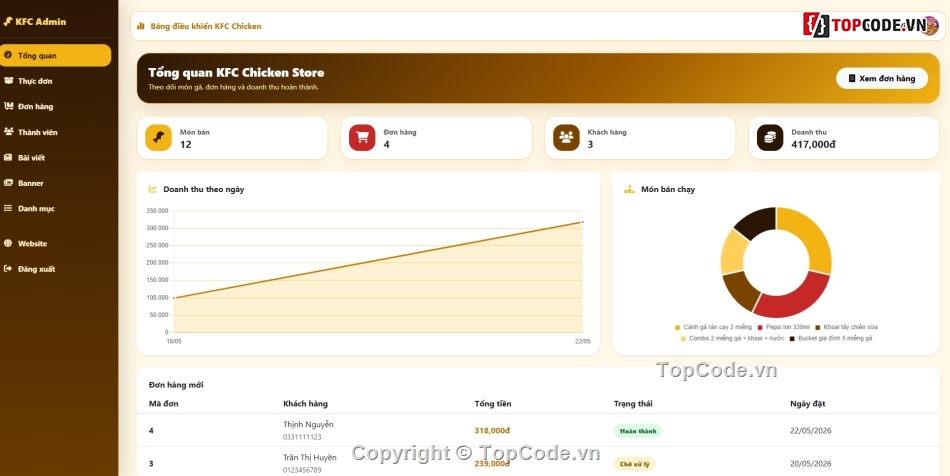Viewport: 950px width, 476px height.
Task: Click the 22/05 data point on revenue chart
Action: [x=583, y=222]
